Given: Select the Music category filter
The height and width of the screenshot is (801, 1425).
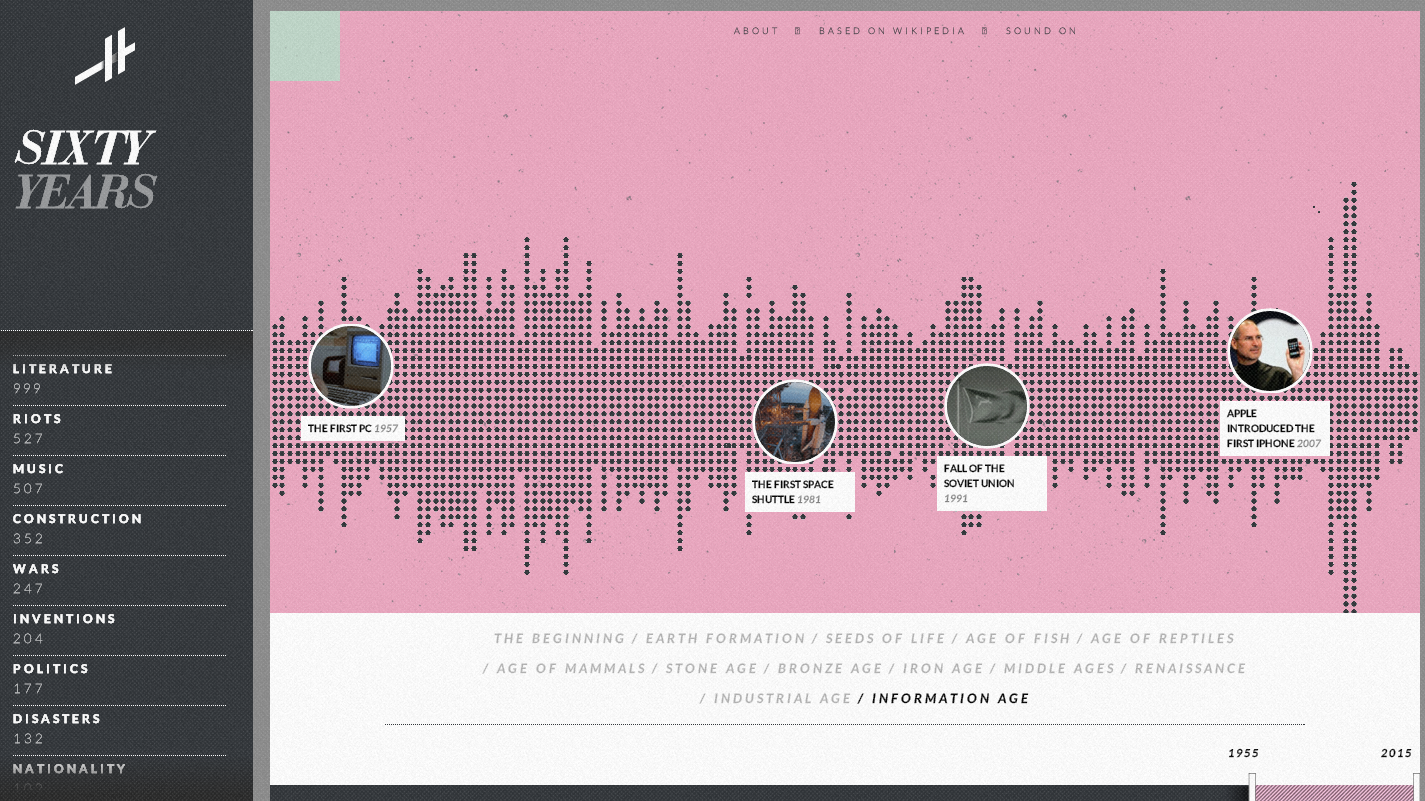Looking at the screenshot, I should [39, 469].
